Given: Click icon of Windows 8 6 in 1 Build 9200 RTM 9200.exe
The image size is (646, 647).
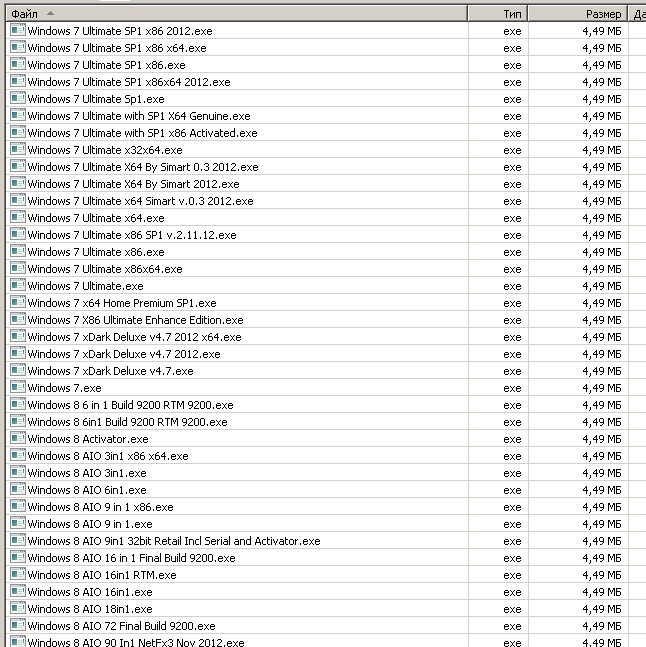Looking at the screenshot, I should (x=18, y=404).
